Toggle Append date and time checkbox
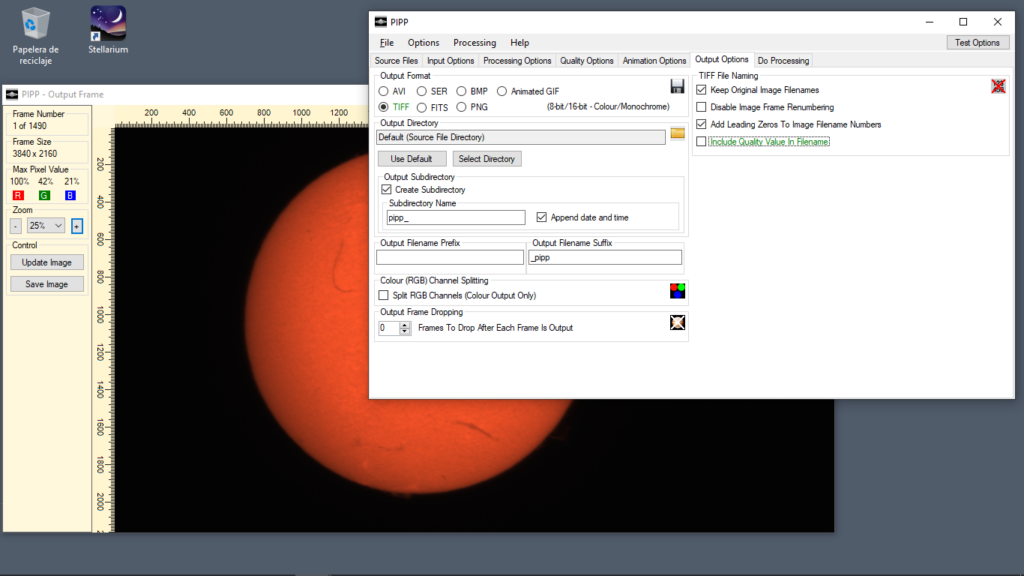 (541, 217)
